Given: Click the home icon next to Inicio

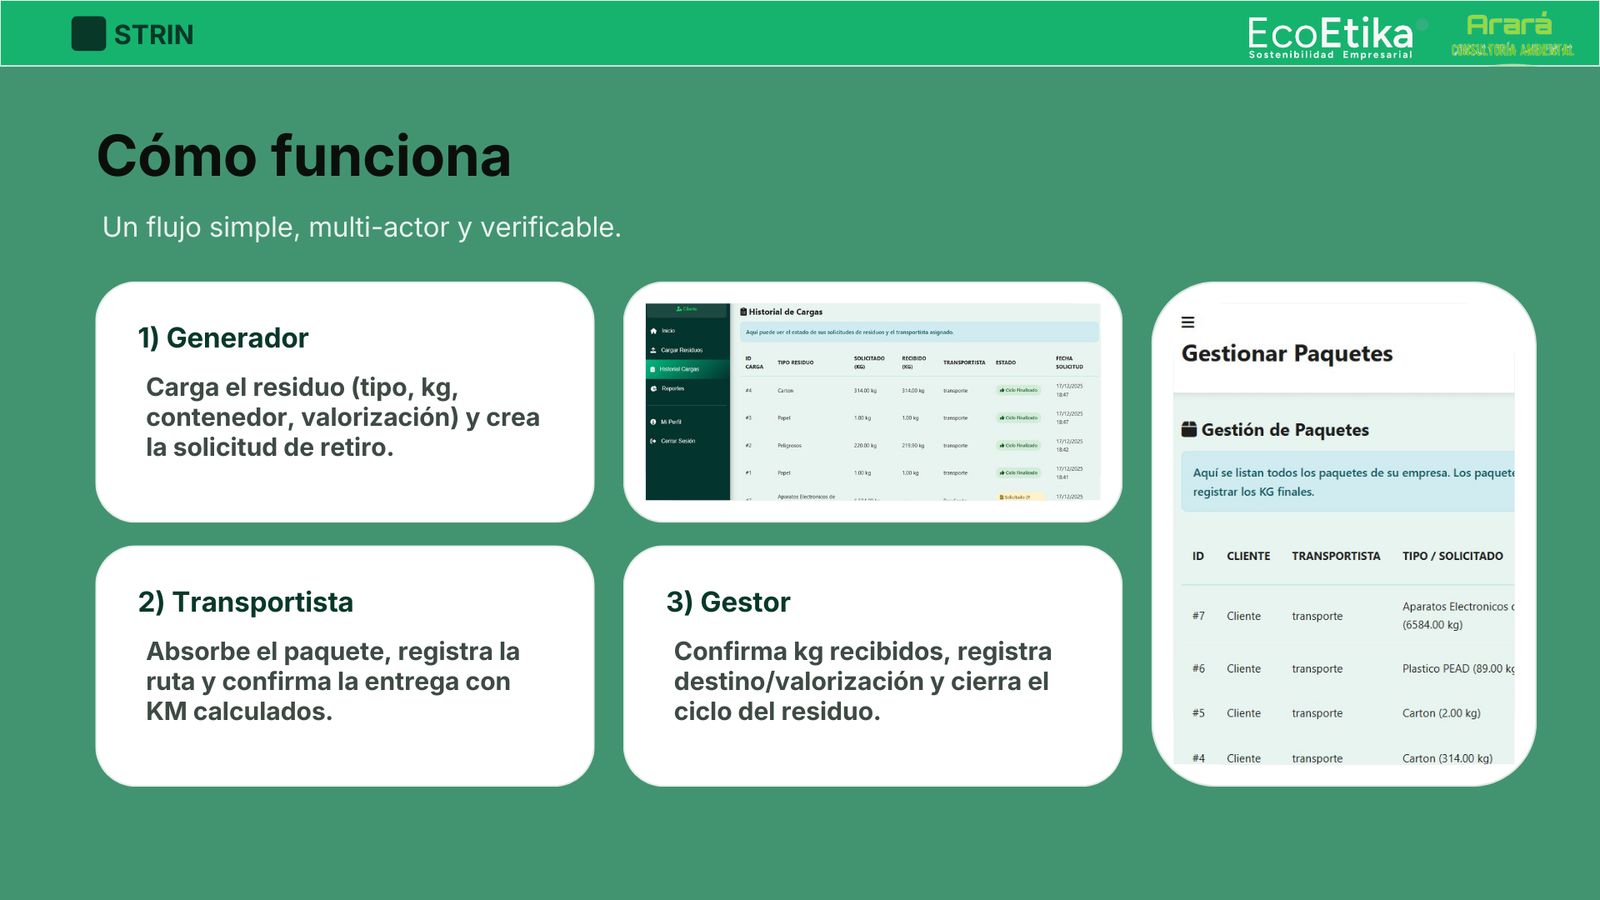Looking at the screenshot, I should pyautogui.click(x=654, y=331).
